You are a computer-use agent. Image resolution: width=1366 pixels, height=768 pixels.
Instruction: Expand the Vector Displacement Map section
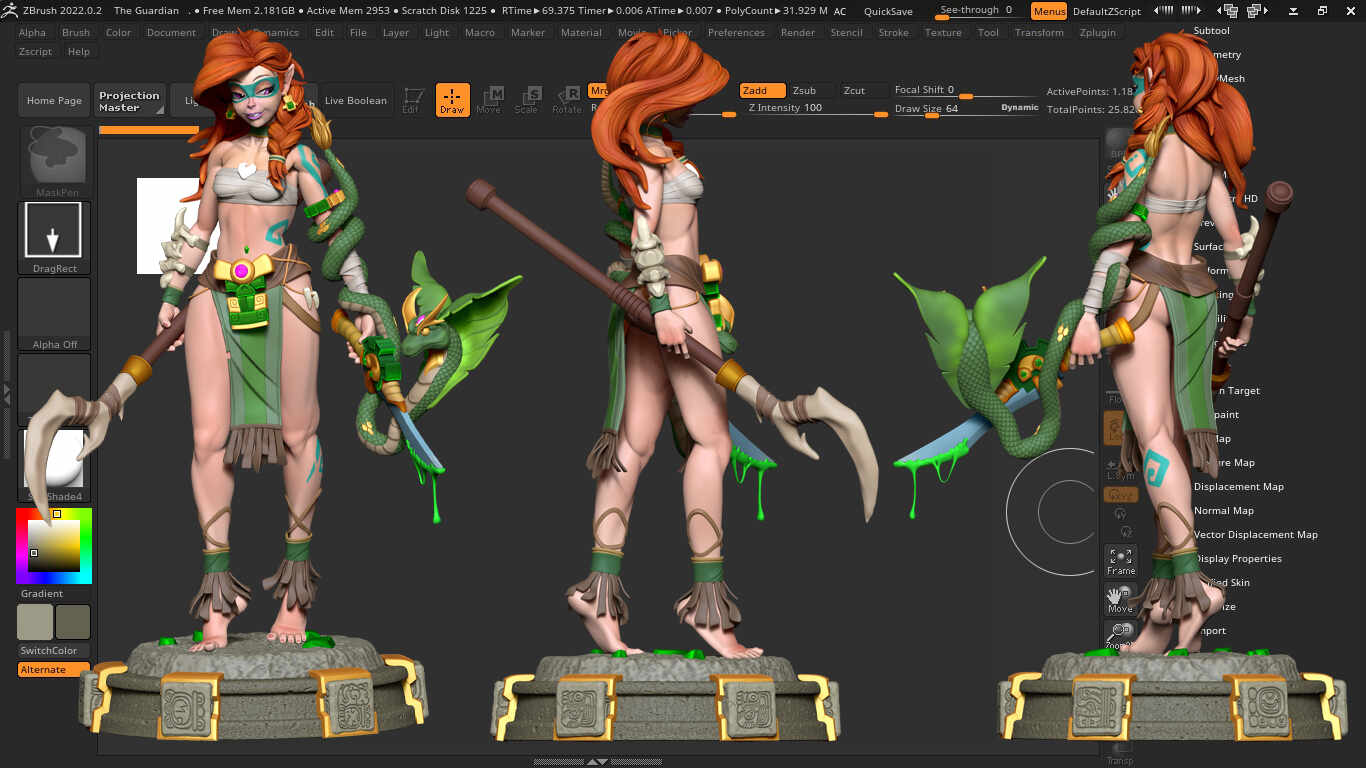coord(1255,535)
